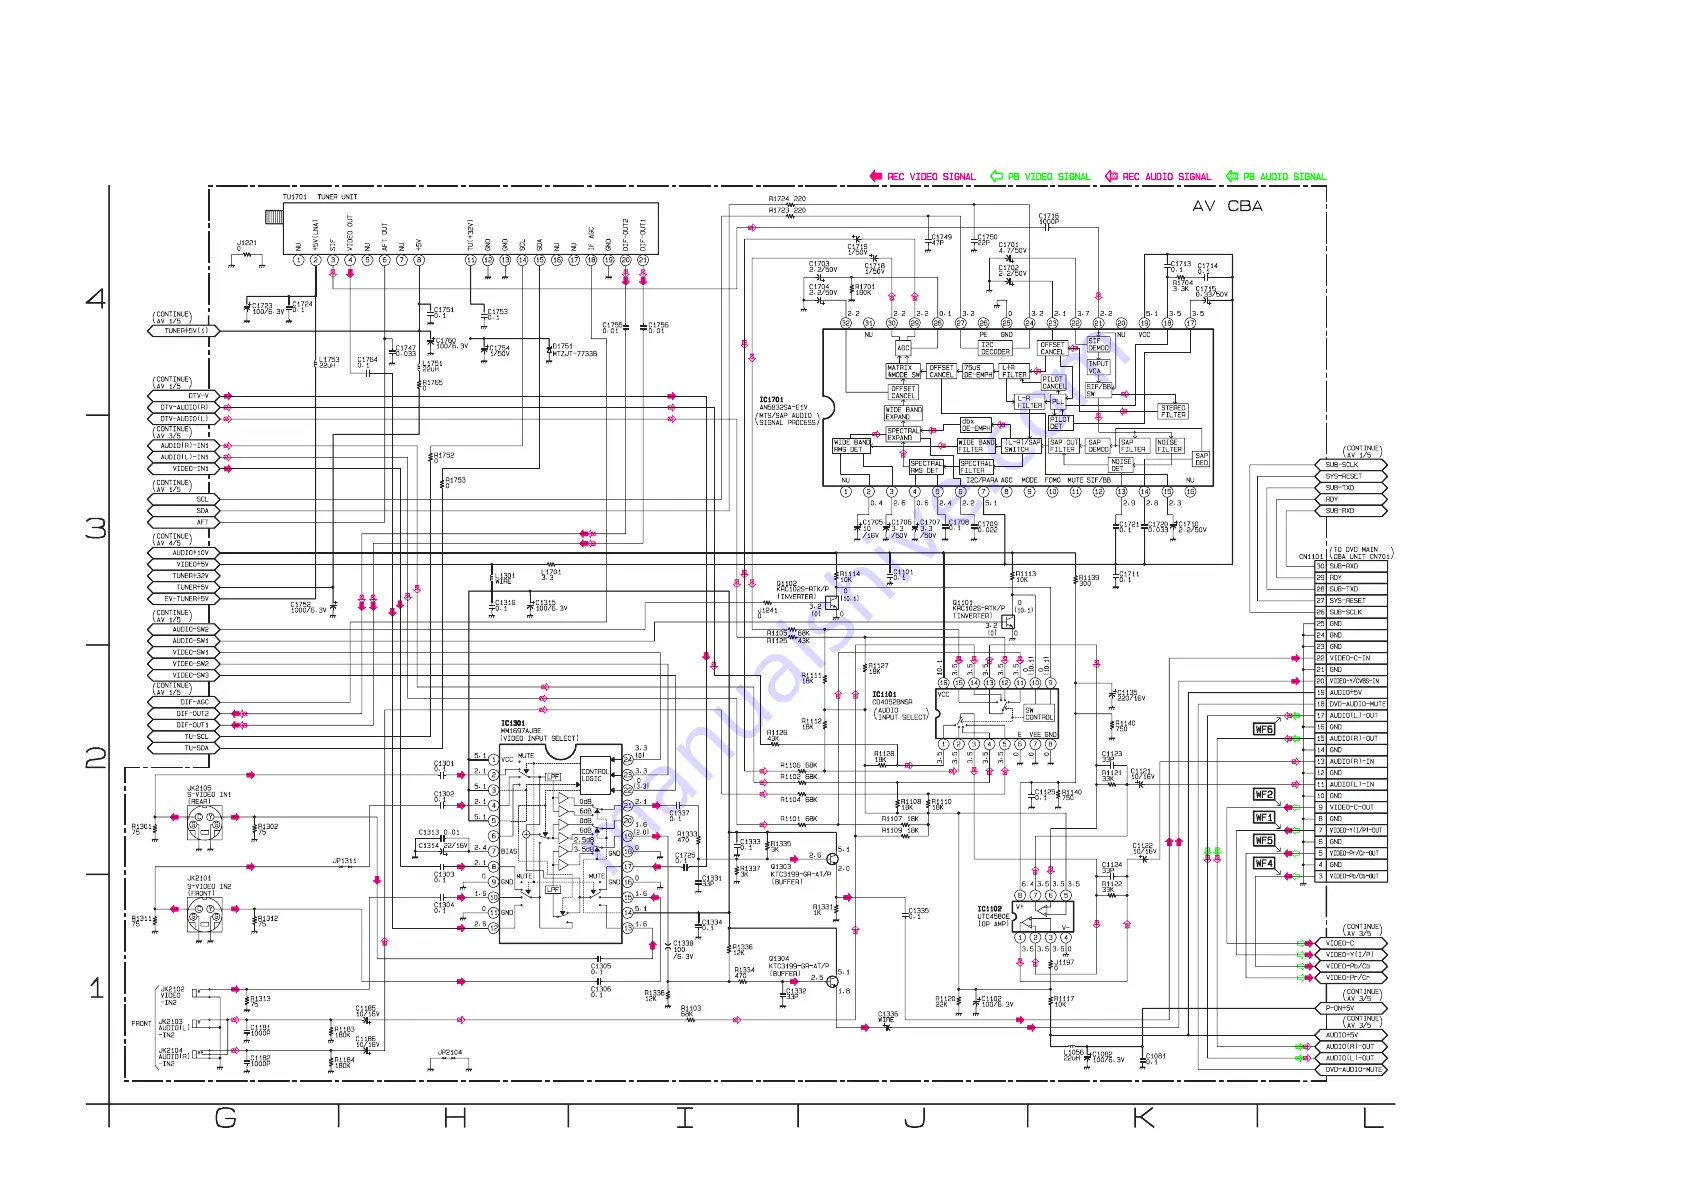
Task: Click the REC VIDEO SIGNAL legend arrow
Action: tap(876, 176)
